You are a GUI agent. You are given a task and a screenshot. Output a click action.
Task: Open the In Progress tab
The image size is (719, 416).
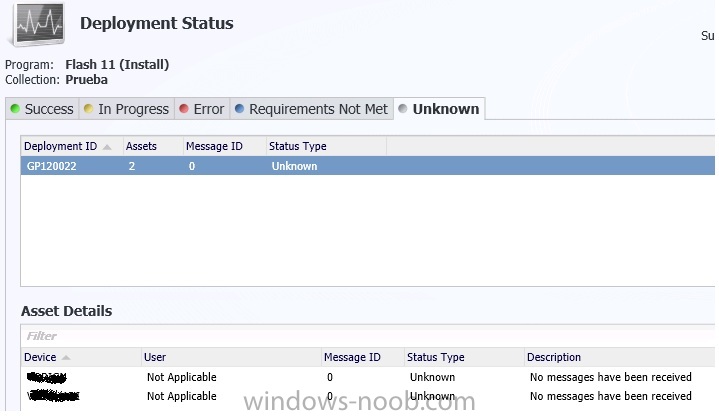pyautogui.click(x=132, y=109)
